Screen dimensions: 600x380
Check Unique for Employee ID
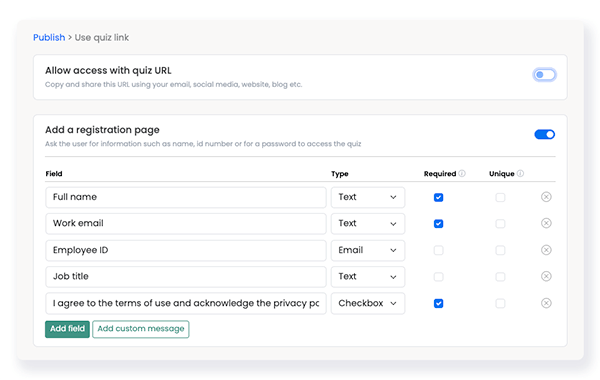pyautogui.click(x=500, y=250)
